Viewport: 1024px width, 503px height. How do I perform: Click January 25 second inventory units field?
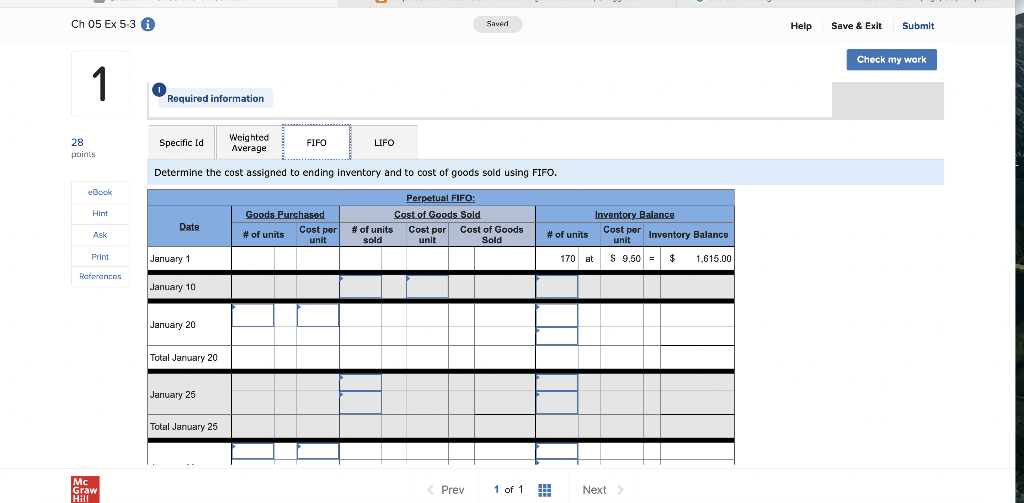pos(556,402)
